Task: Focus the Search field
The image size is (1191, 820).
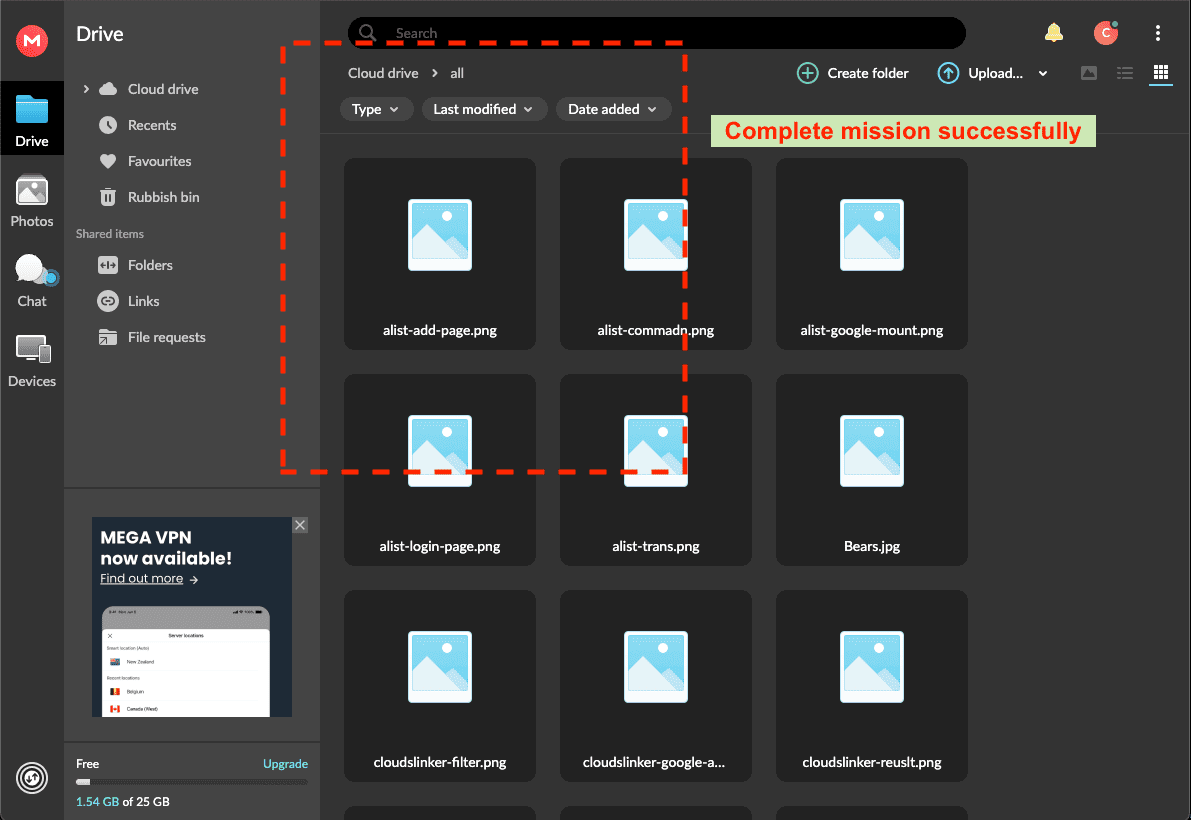Action: (x=657, y=33)
